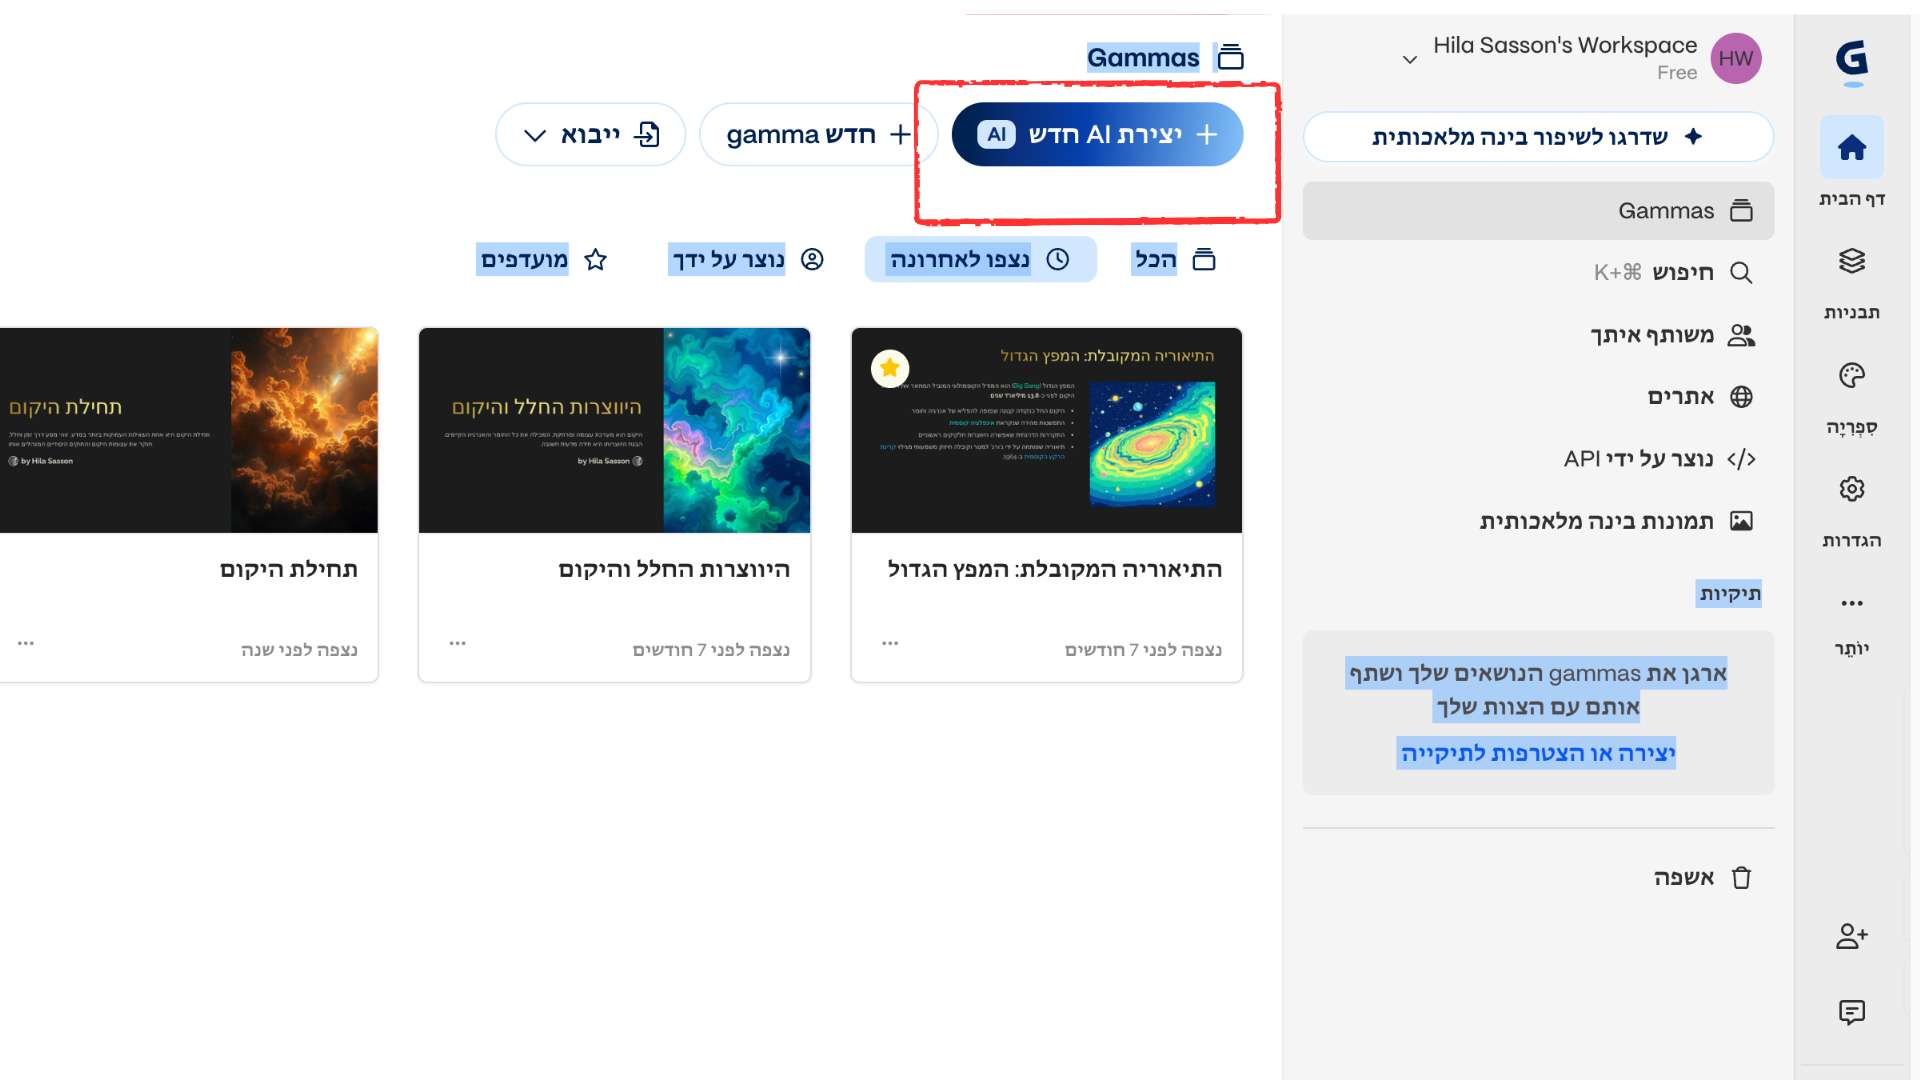This screenshot has height=1080, width=1920.
Task: Select the created-by-you filter tab
Action: pos(747,260)
